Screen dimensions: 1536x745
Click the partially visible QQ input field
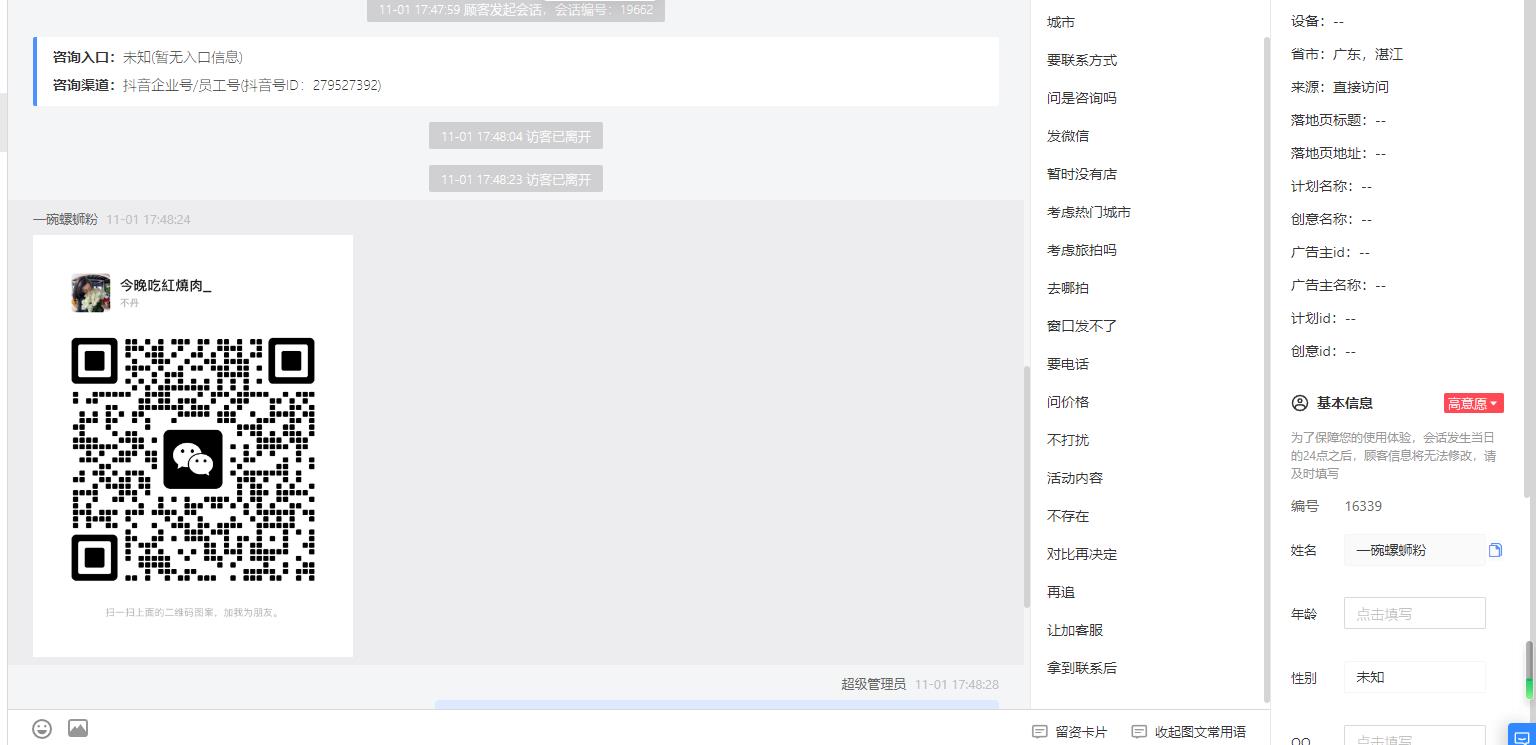(x=1414, y=735)
